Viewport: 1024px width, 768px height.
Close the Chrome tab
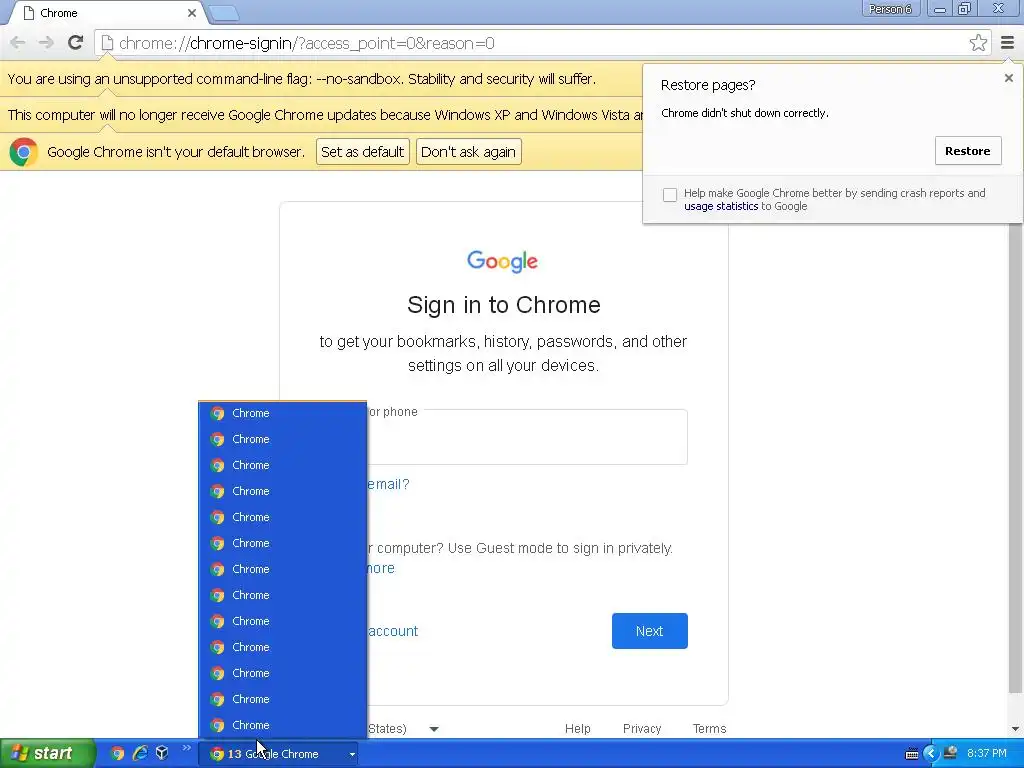191,13
